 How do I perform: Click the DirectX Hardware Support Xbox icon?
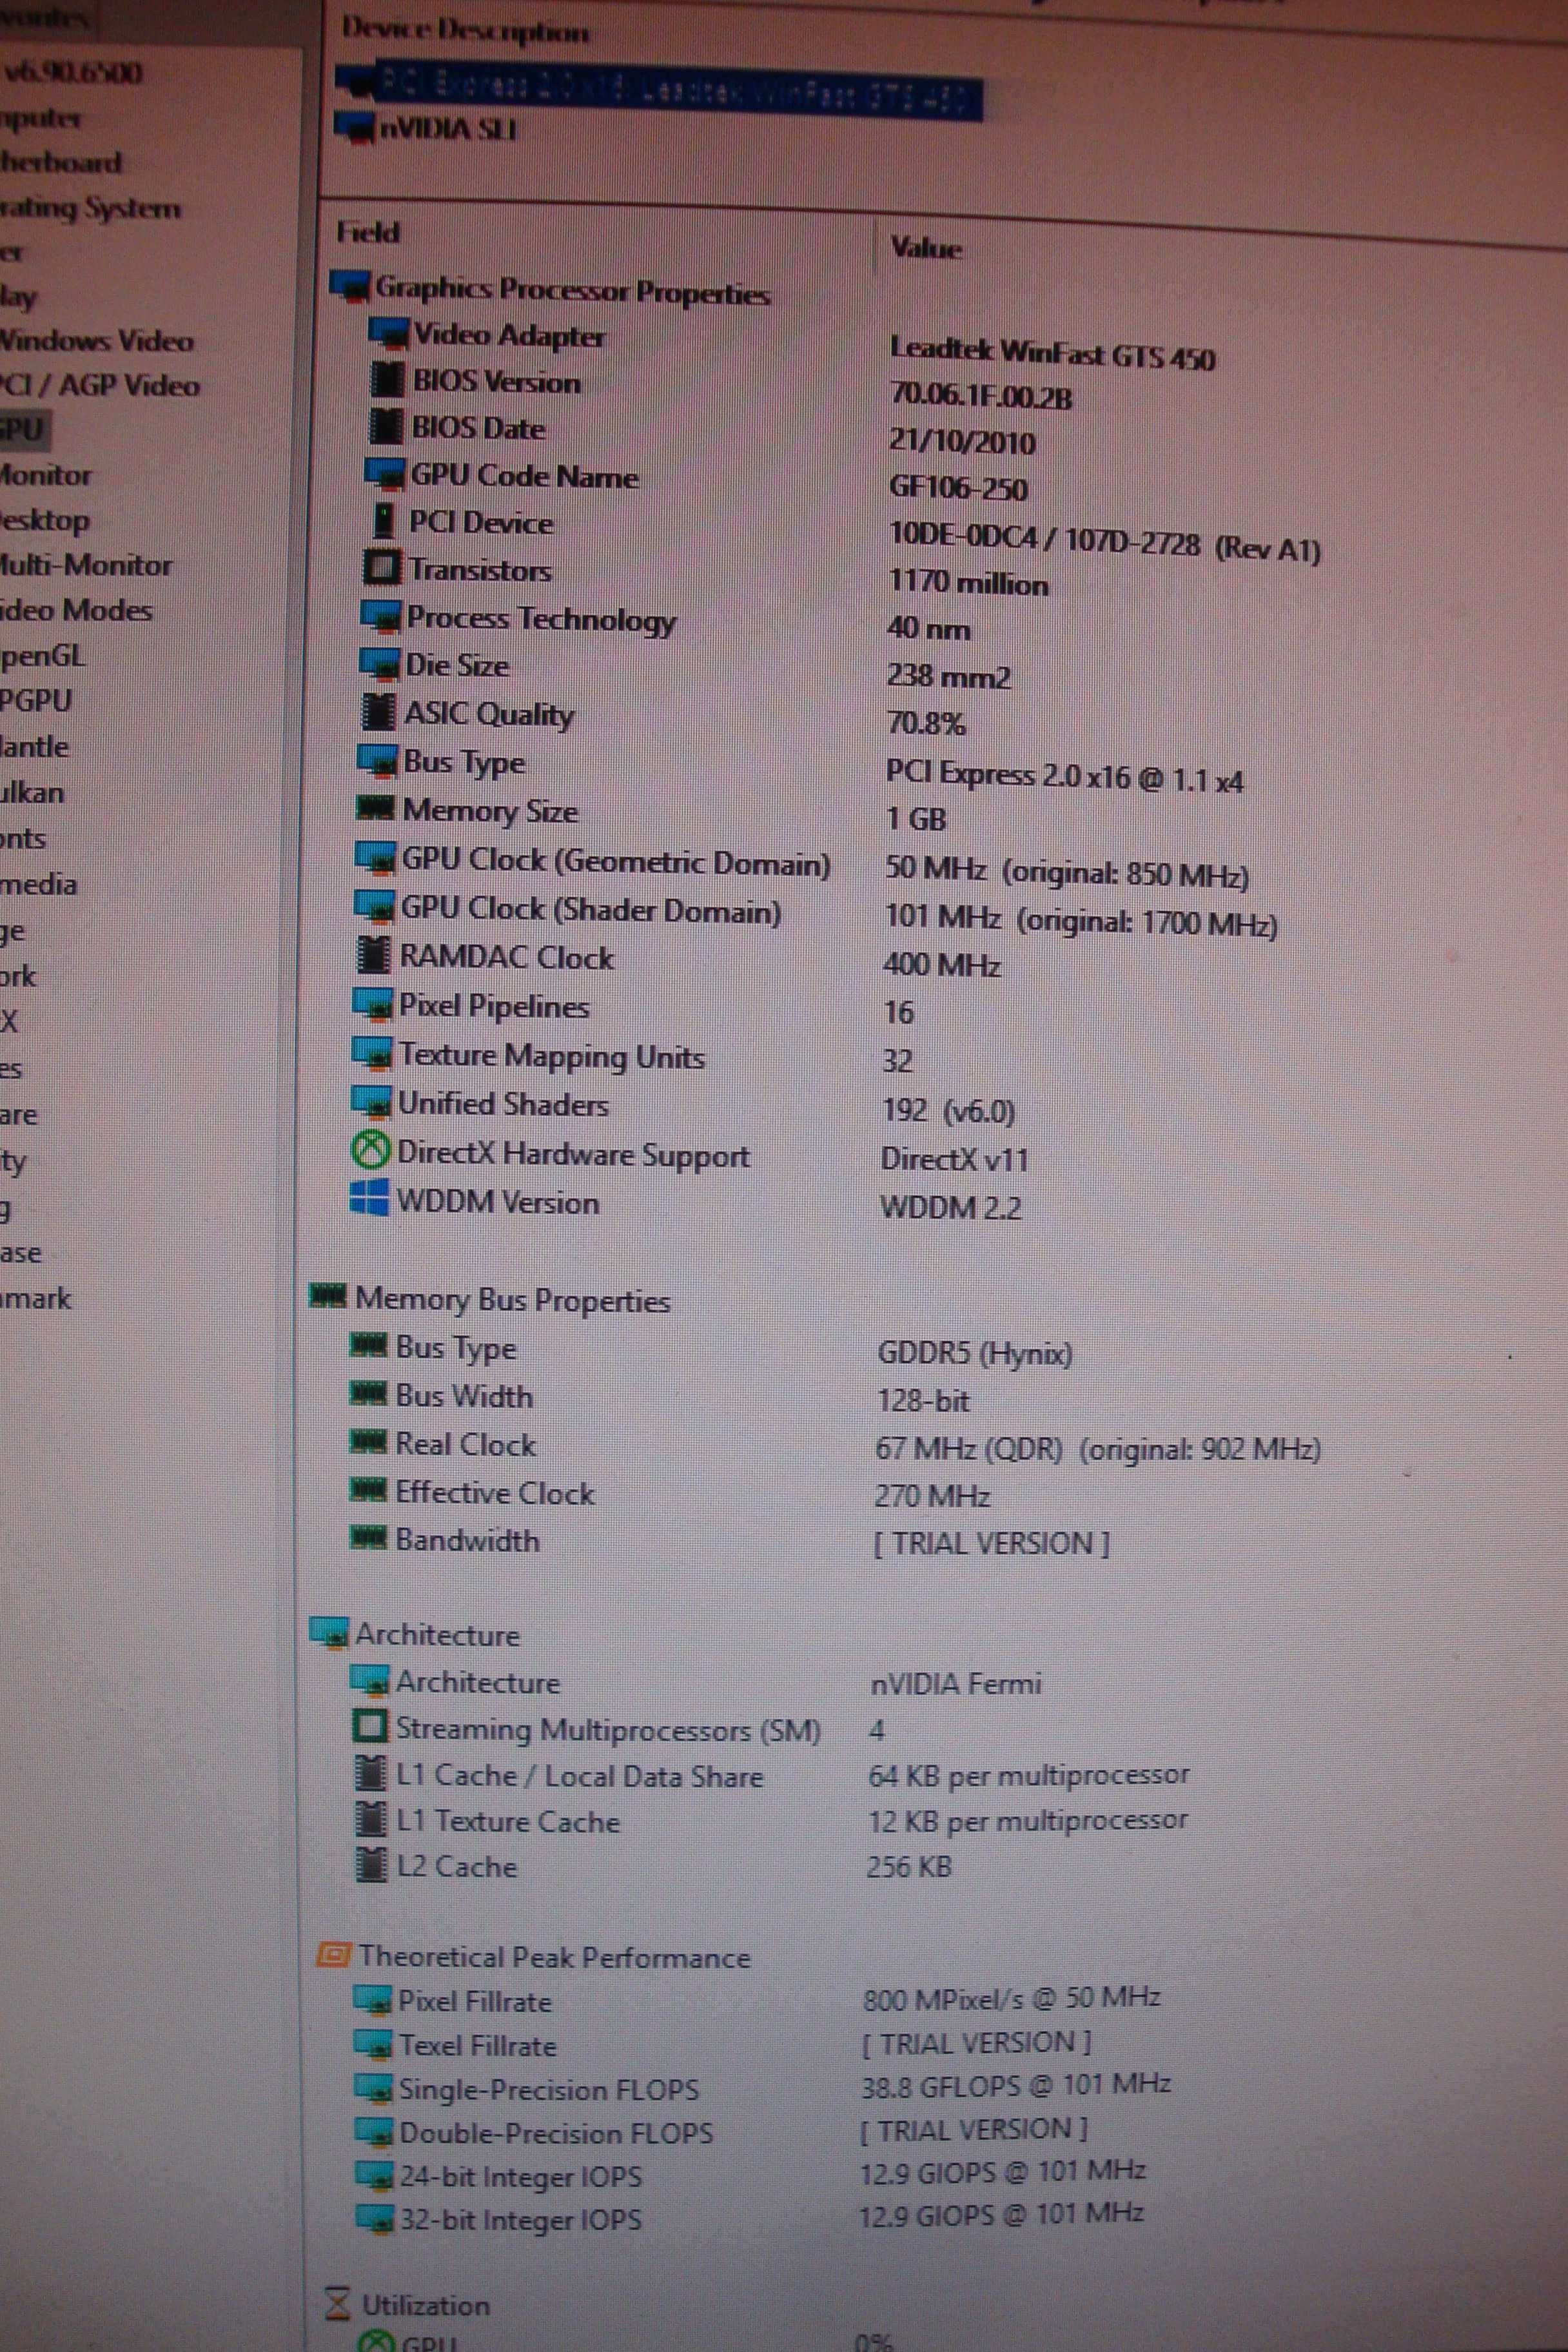[x=370, y=1149]
